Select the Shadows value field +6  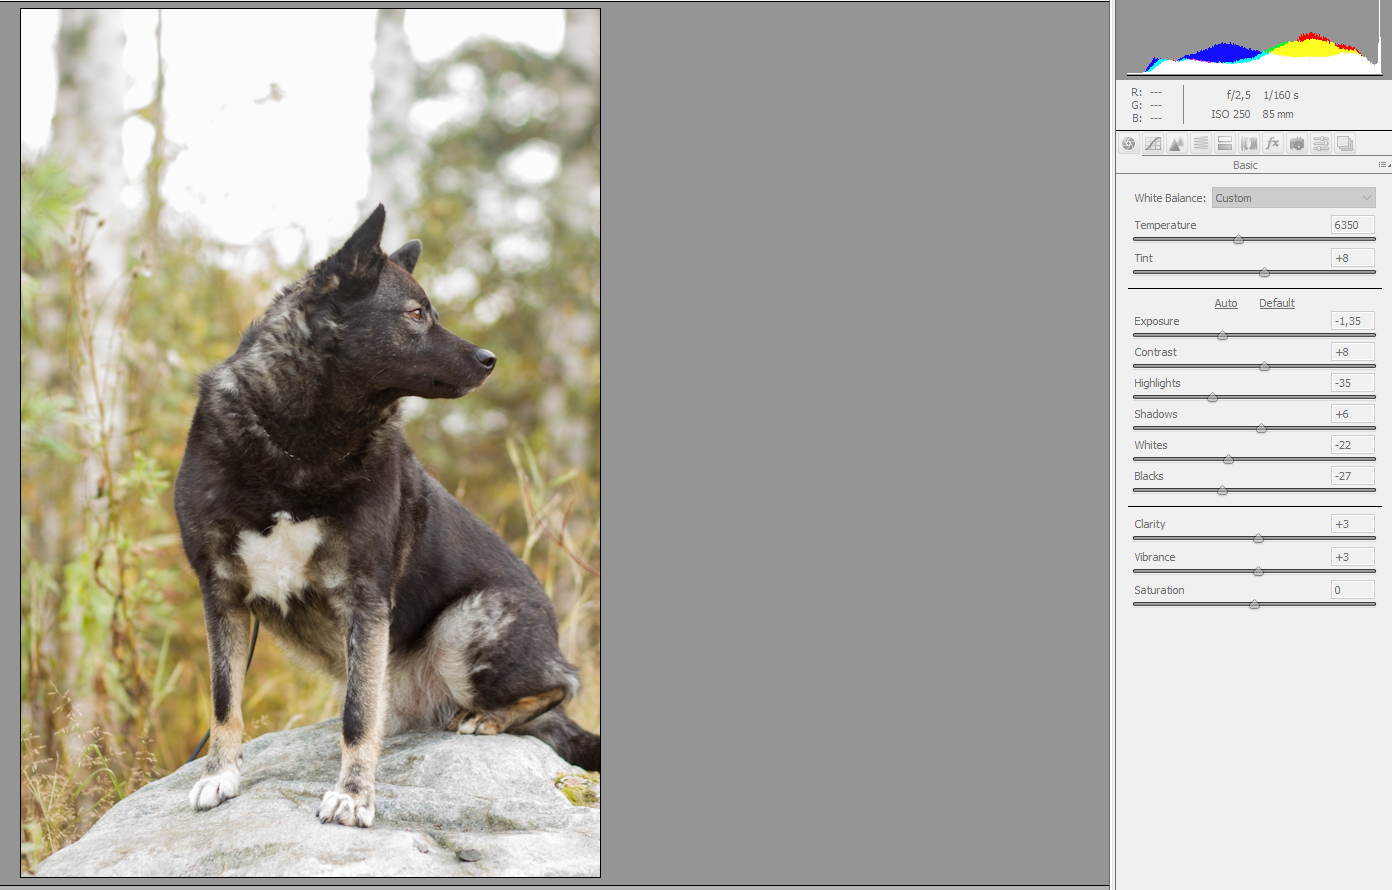click(1352, 414)
